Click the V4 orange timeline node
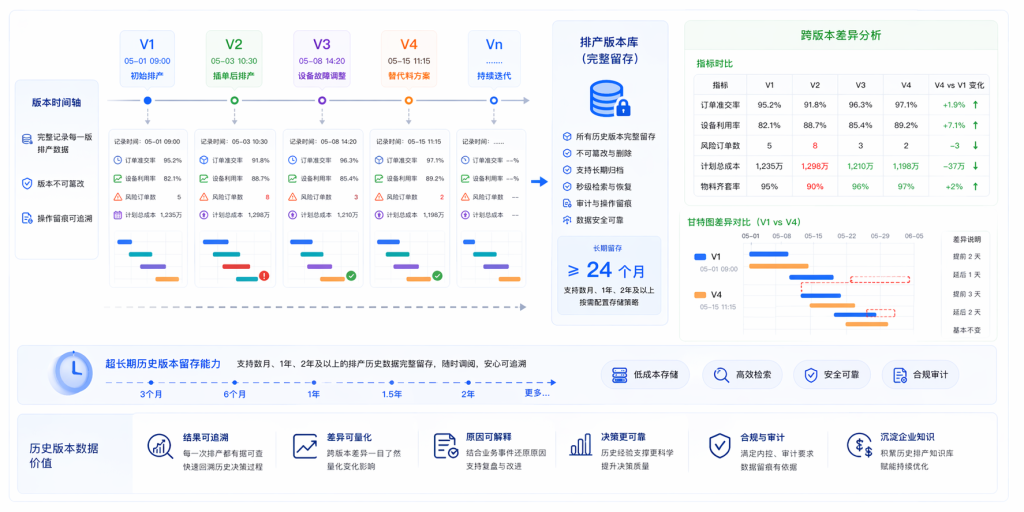1024x512 pixels. [408, 101]
